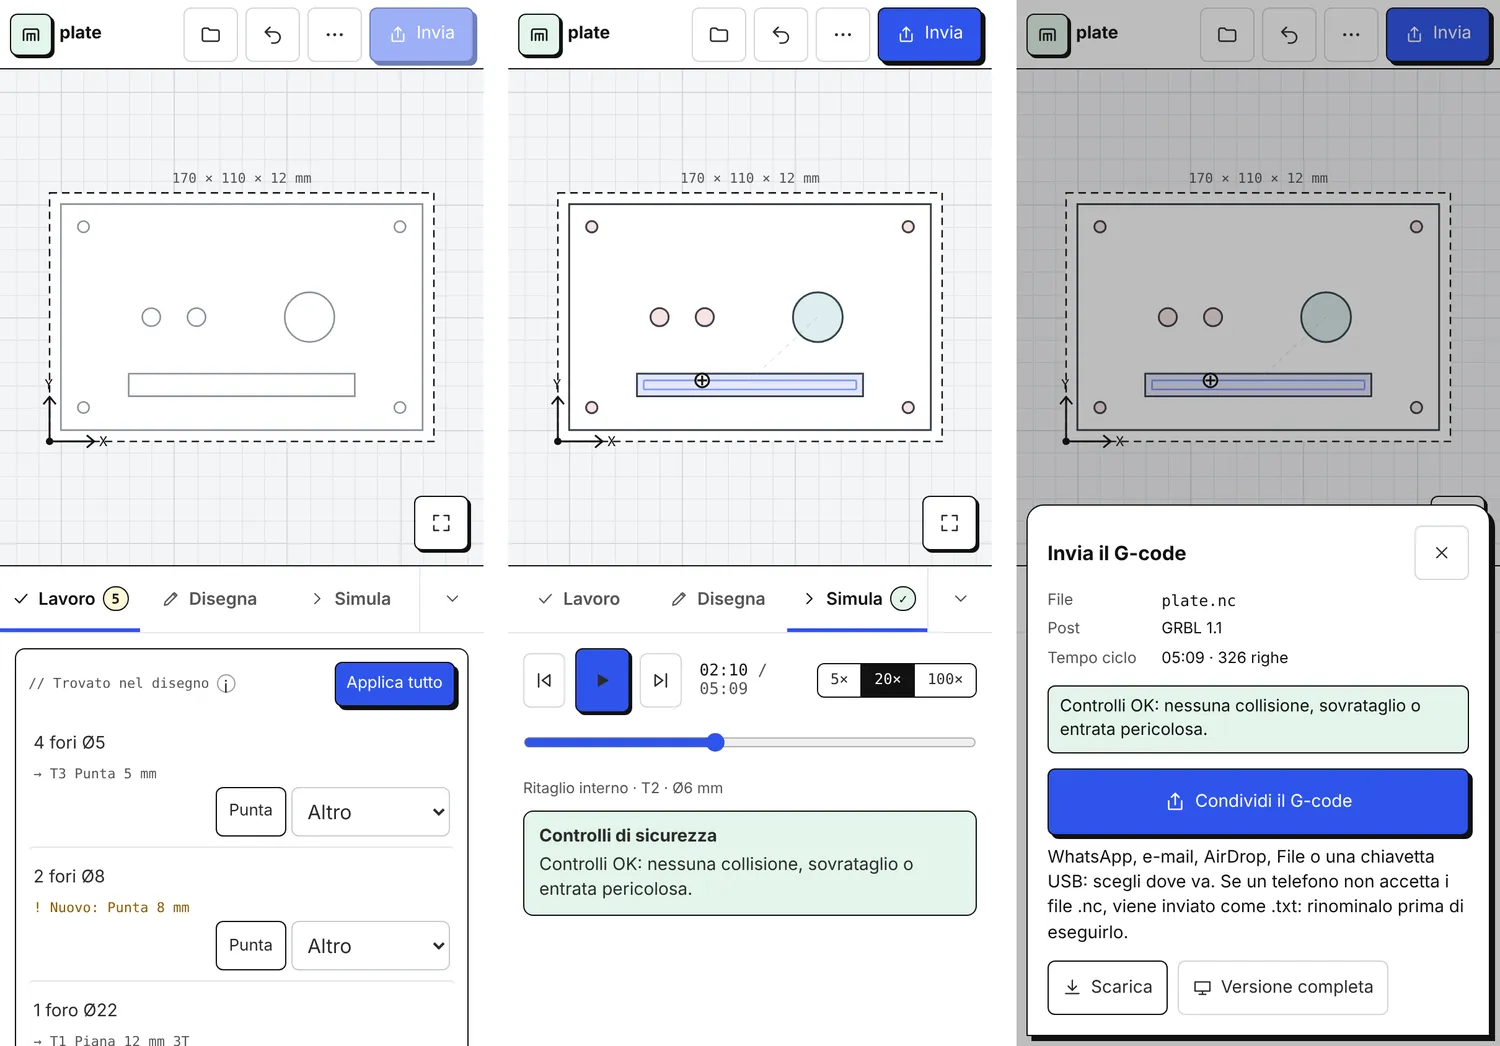The width and height of the screenshot is (1500, 1046).
Task: Click Invia button in left panel
Action: (422, 34)
